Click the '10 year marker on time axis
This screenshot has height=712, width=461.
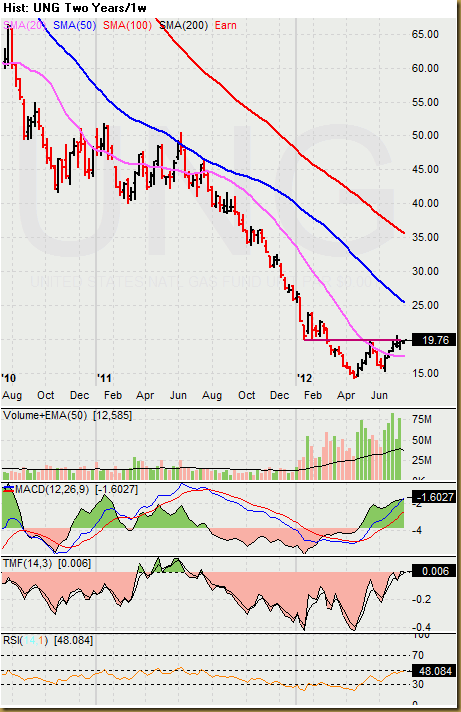coord(9,378)
